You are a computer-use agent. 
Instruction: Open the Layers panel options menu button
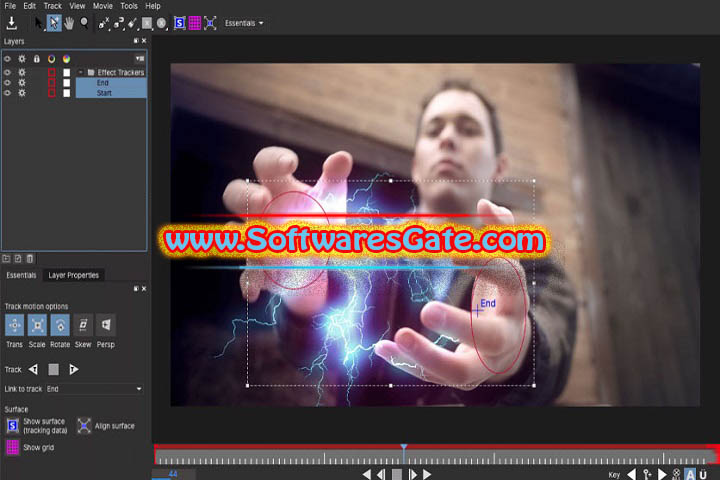(x=140, y=59)
